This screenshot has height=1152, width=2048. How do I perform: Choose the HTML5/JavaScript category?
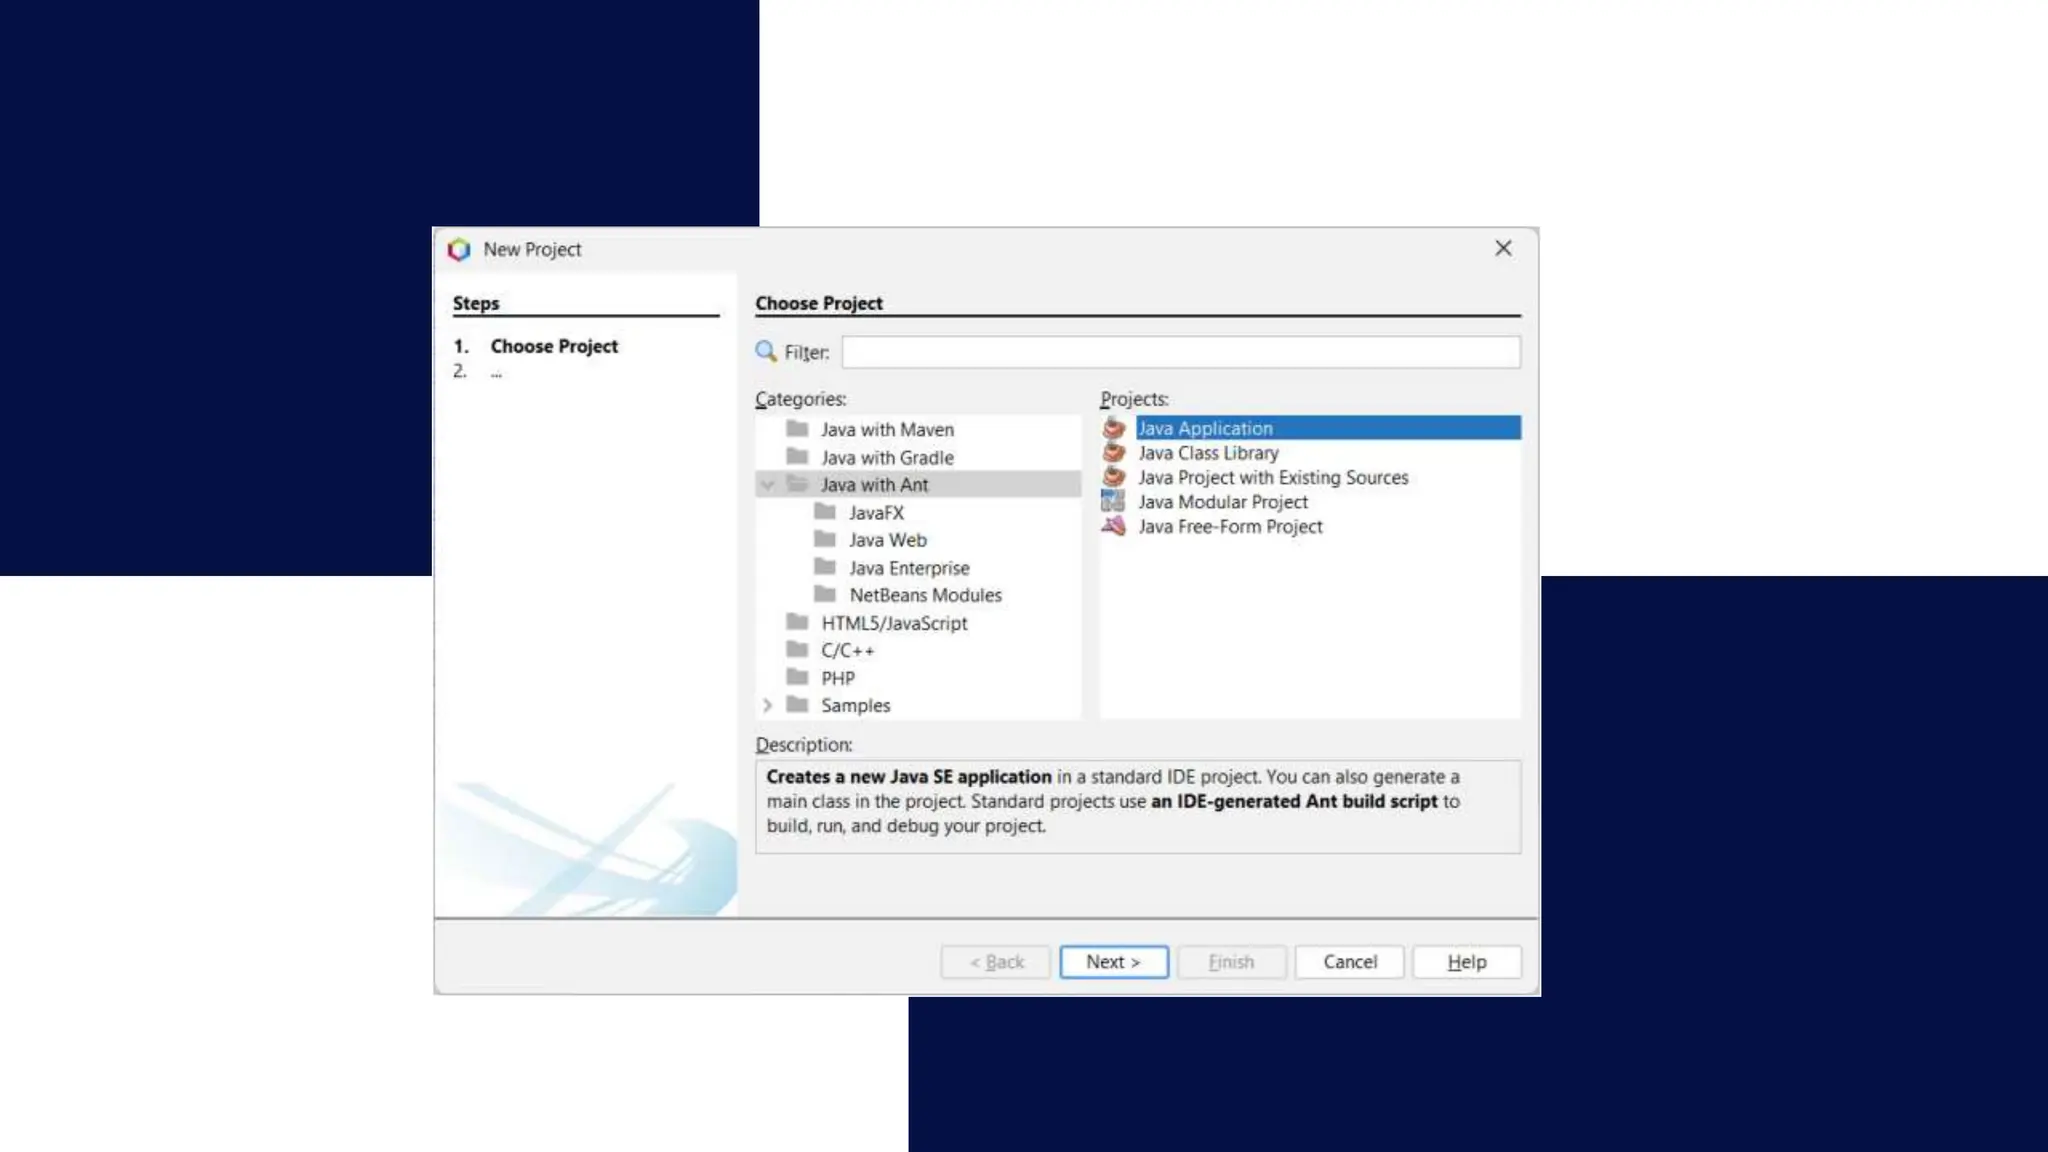point(893,623)
